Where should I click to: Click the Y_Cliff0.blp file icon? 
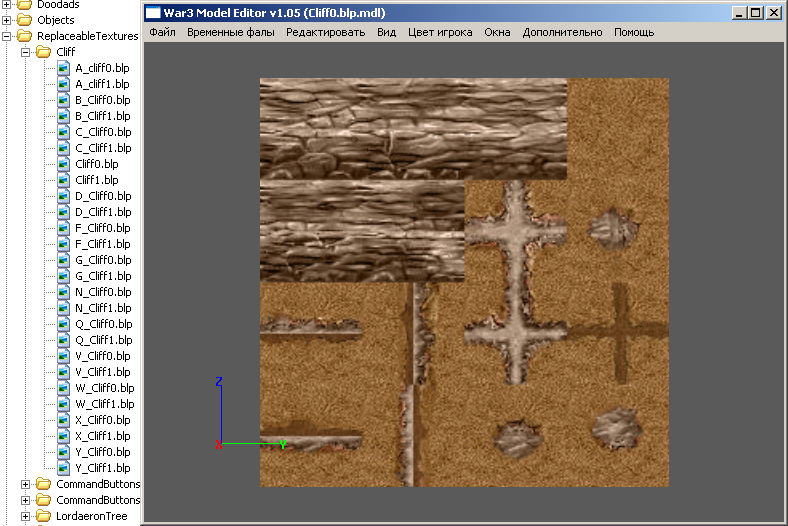click(63, 452)
